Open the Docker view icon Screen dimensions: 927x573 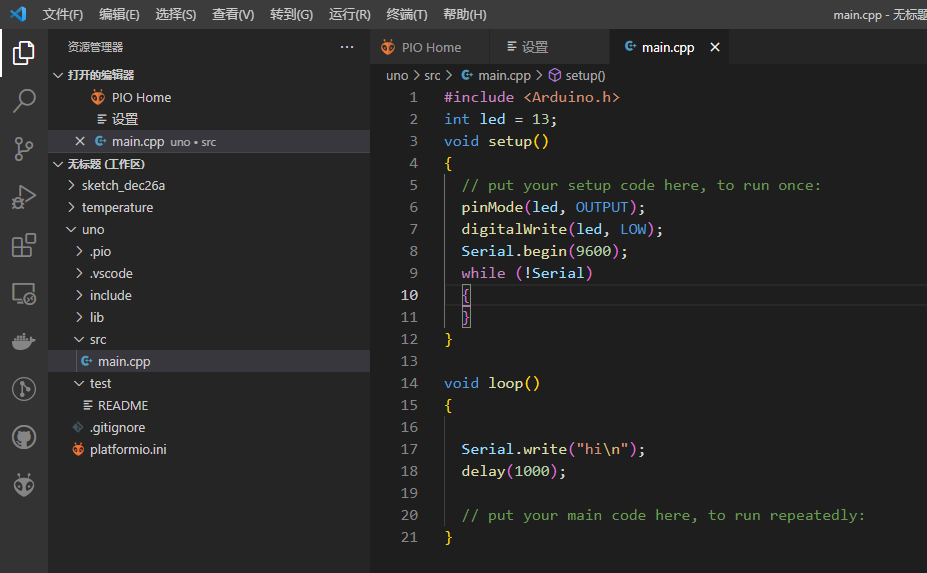pyautogui.click(x=24, y=341)
